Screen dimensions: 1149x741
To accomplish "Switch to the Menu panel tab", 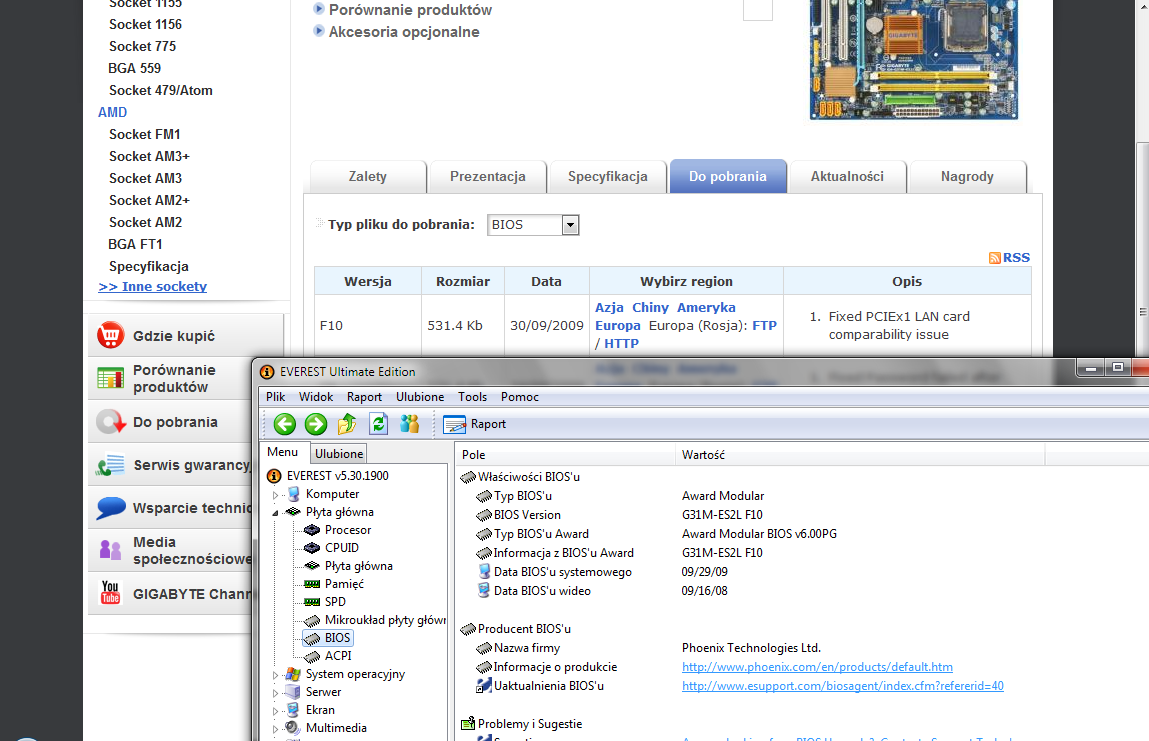I will (283, 452).
